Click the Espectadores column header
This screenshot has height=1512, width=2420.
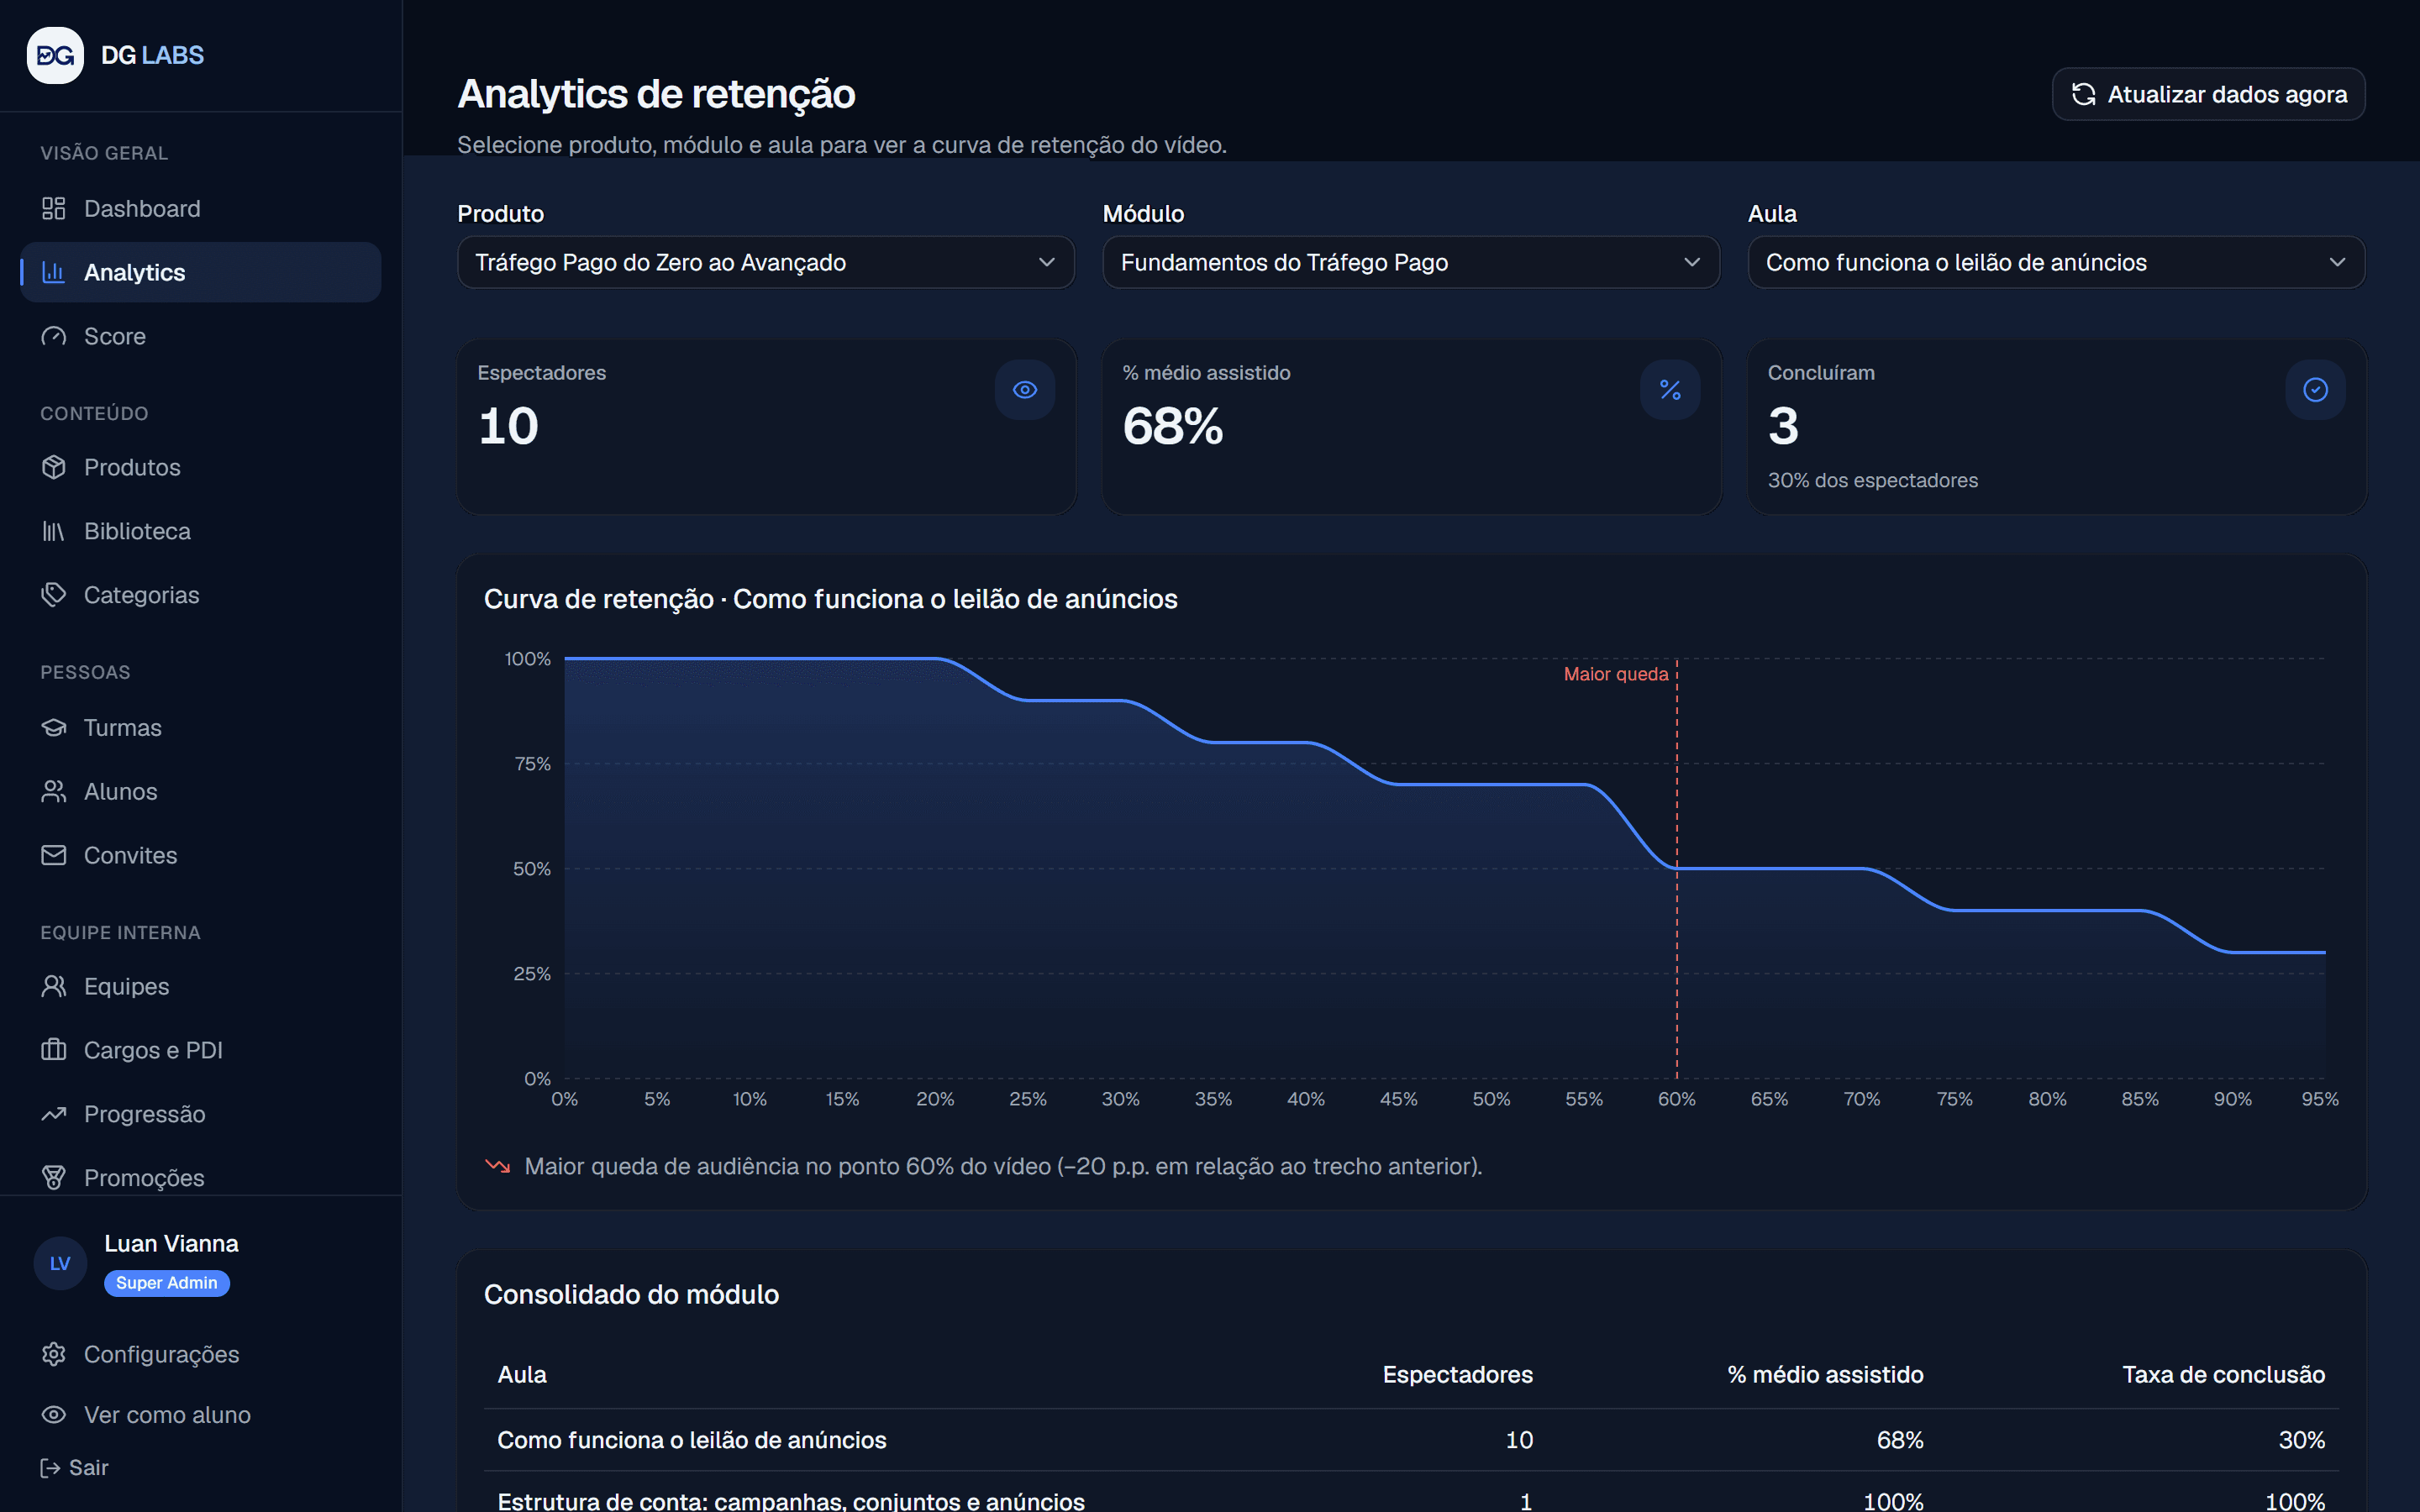point(1457,1374)
